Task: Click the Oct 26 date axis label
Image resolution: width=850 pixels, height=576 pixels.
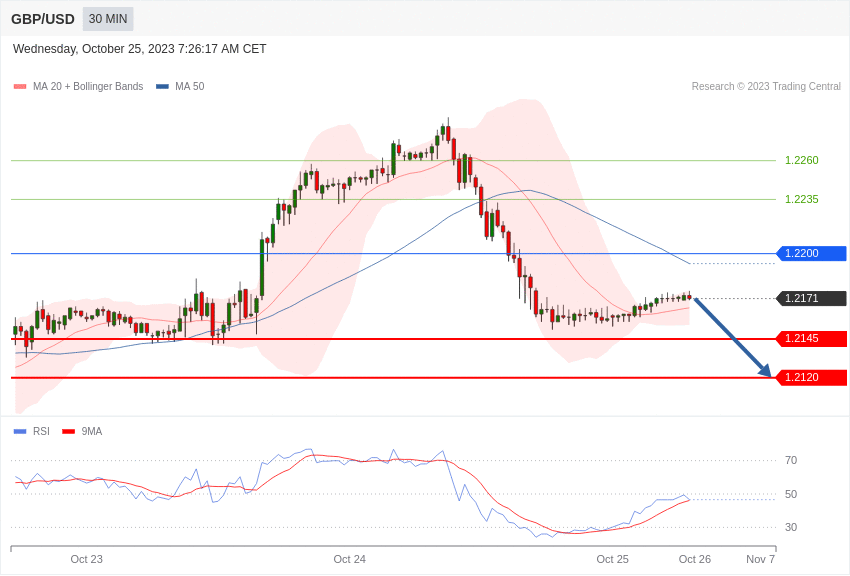Action: [695, 559]
